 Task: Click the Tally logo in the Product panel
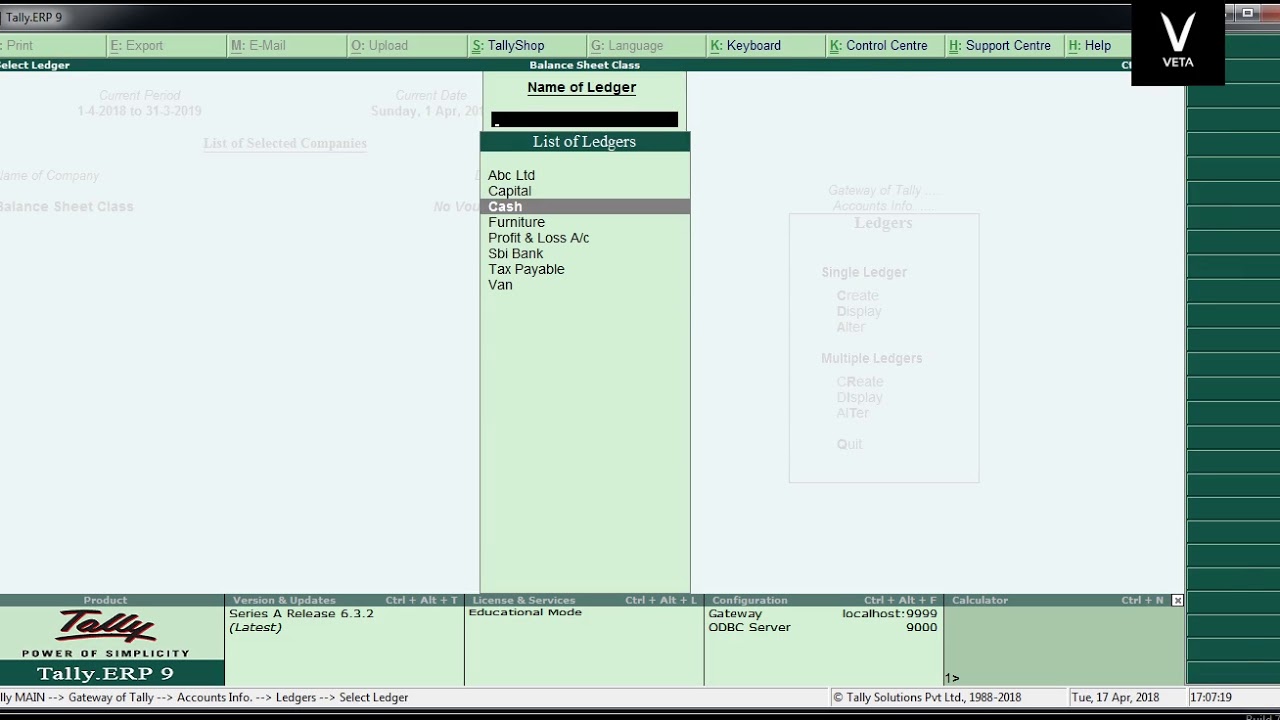106,627
